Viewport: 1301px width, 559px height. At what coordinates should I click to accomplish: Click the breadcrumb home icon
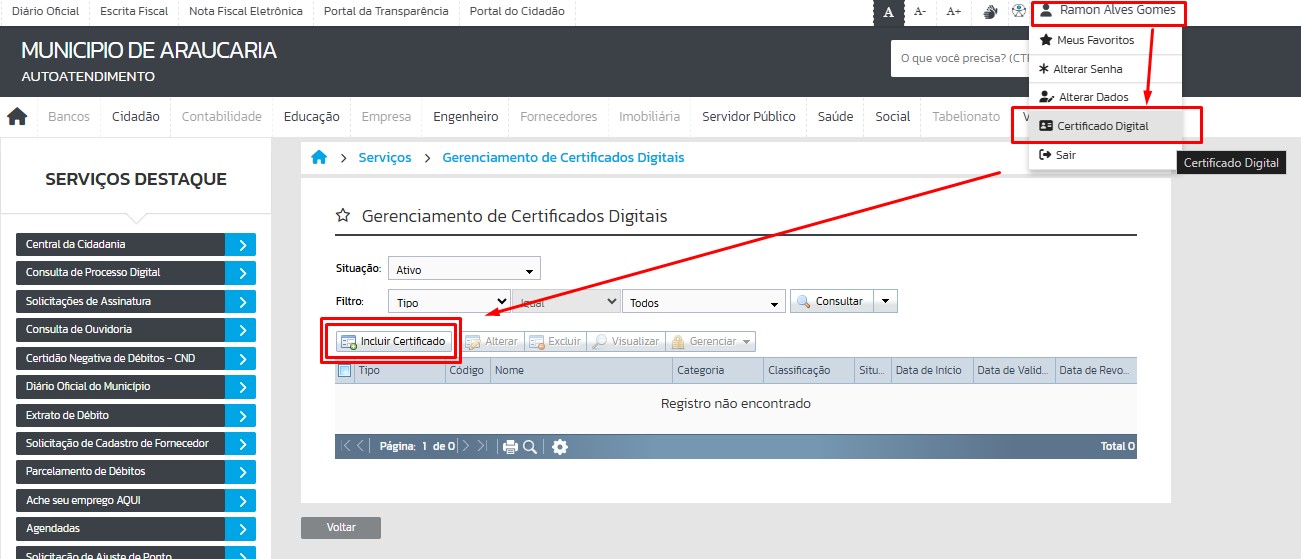coord(319,158)
